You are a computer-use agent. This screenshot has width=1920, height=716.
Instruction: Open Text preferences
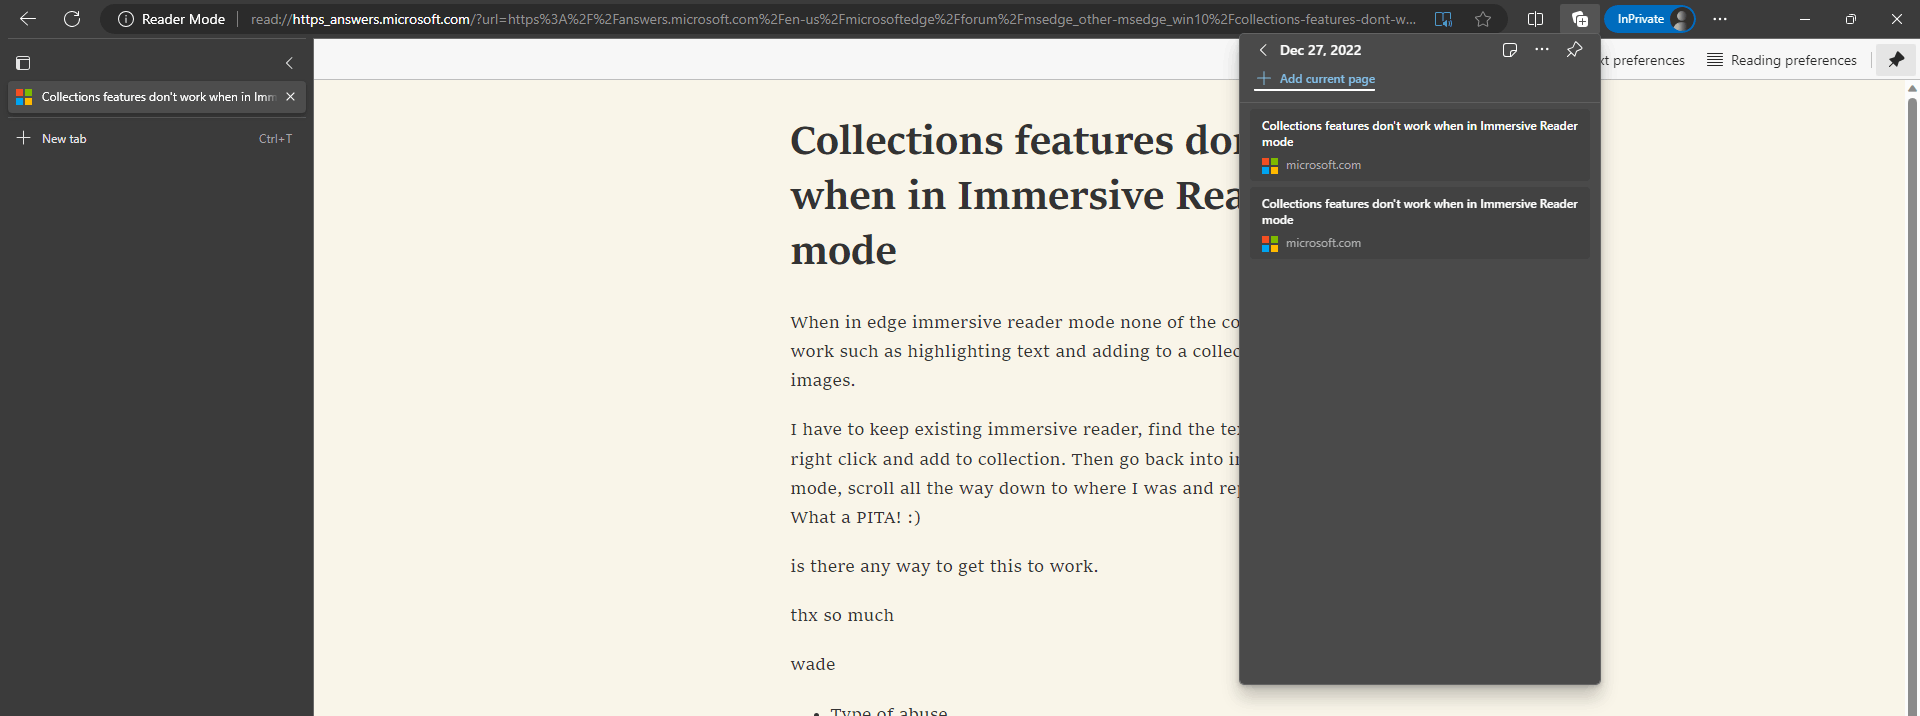[x=1644, y=60]
